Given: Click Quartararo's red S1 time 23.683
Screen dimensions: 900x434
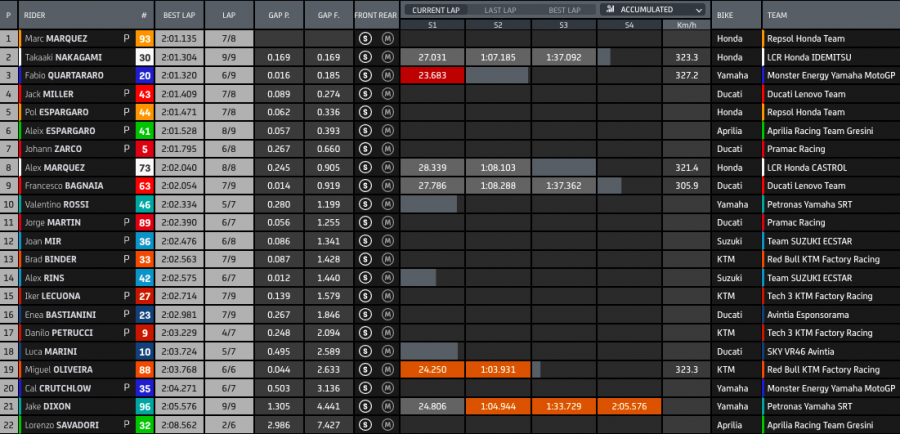Looking at the screenshot, I should pos(432,76).
